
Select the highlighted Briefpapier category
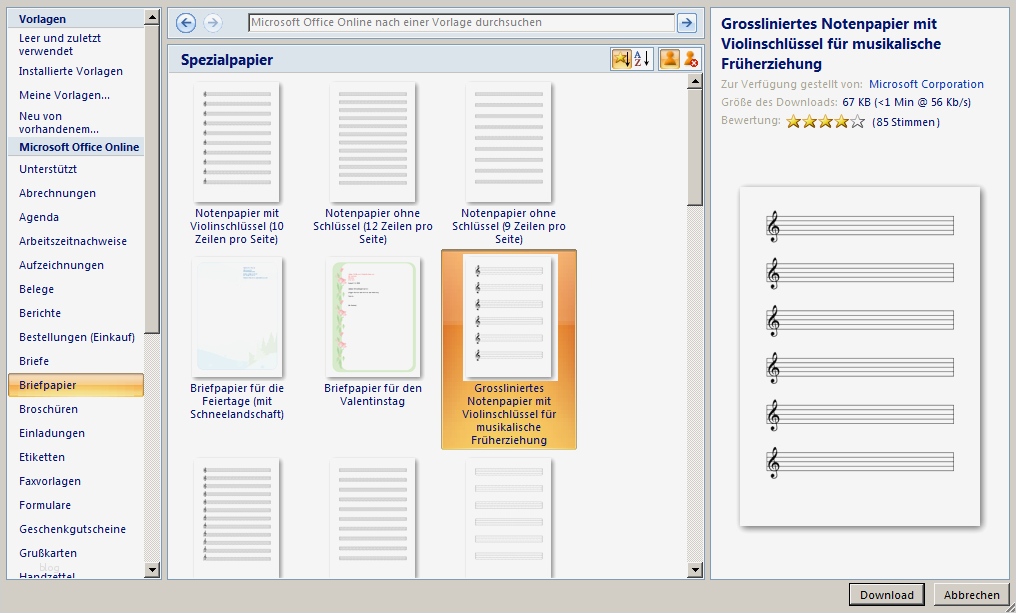pyautogui.click(x=76, y=385)
